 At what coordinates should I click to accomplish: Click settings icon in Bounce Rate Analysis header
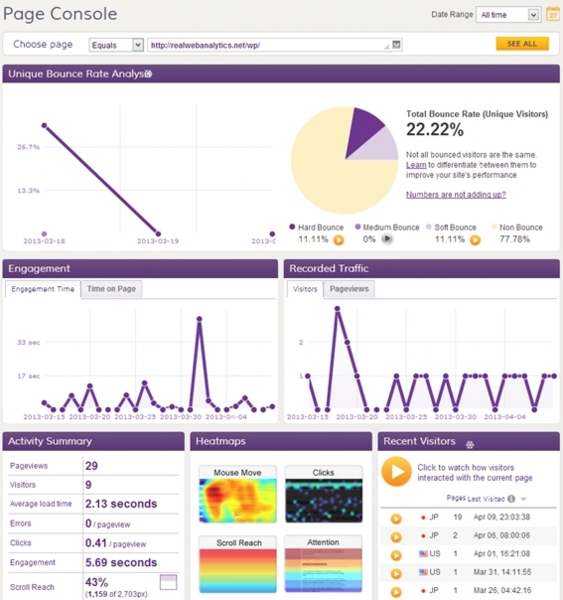pos(149,73)
